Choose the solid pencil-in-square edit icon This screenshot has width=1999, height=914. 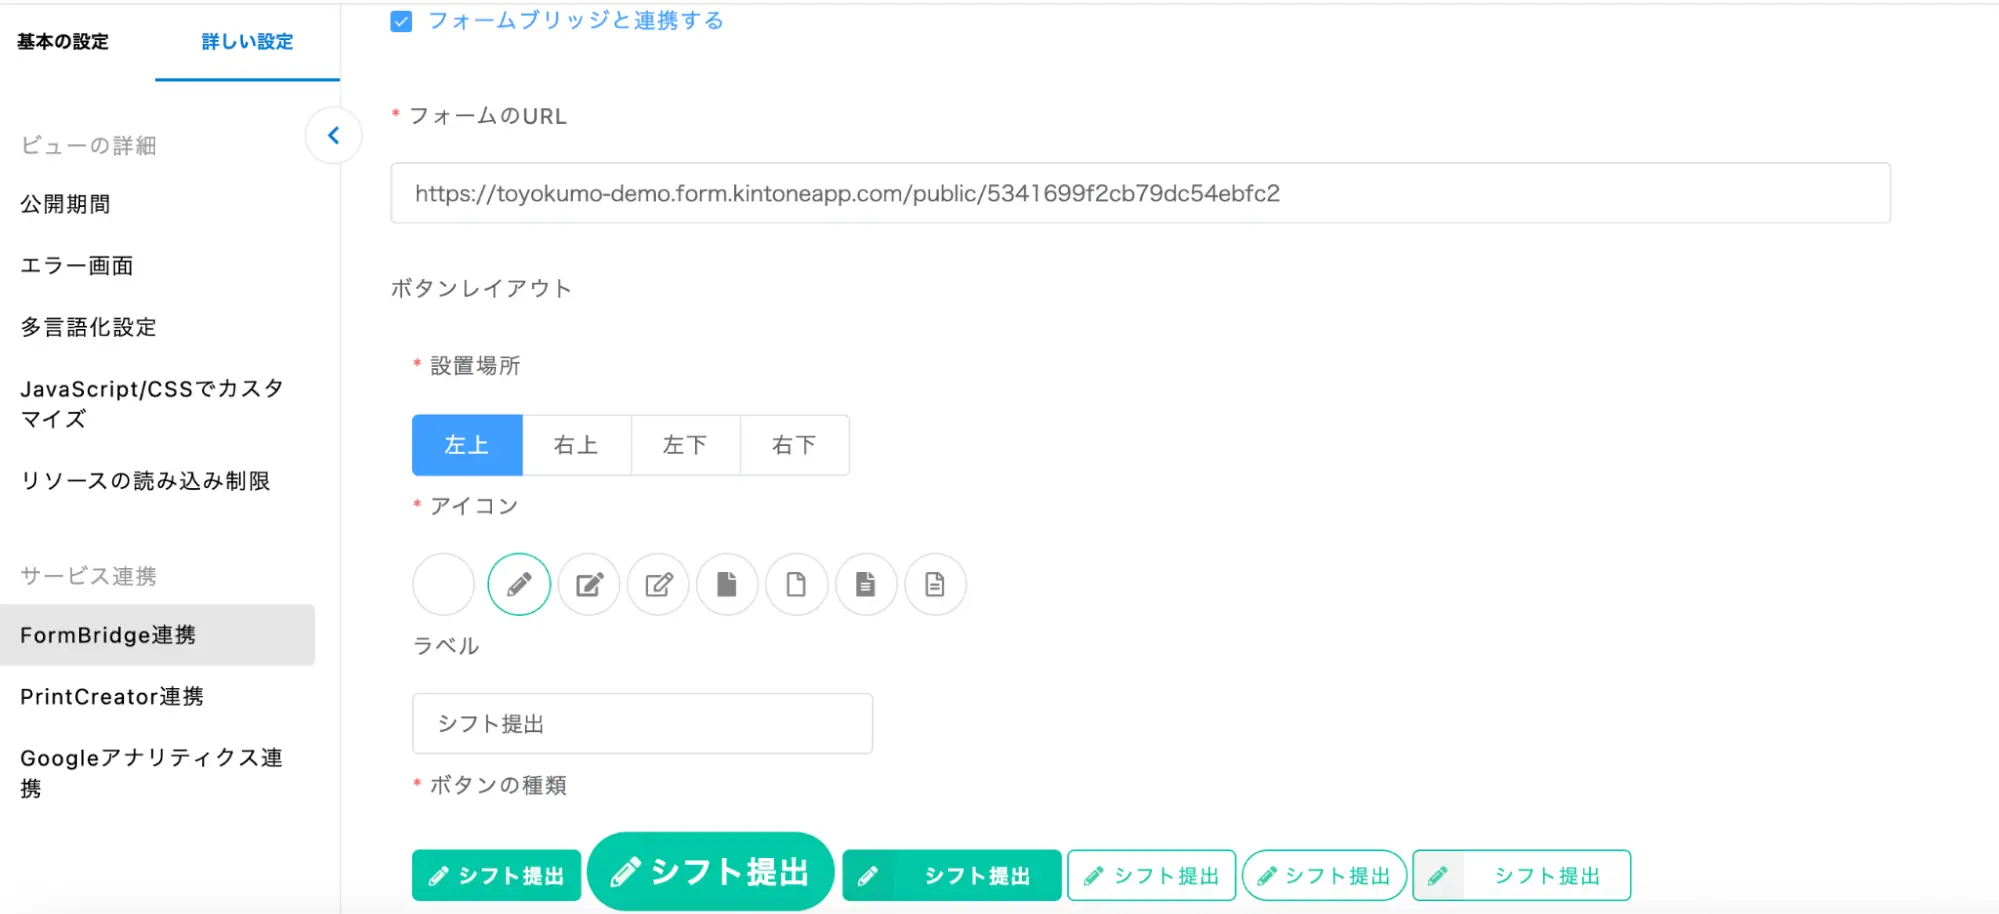pos(589,584)
